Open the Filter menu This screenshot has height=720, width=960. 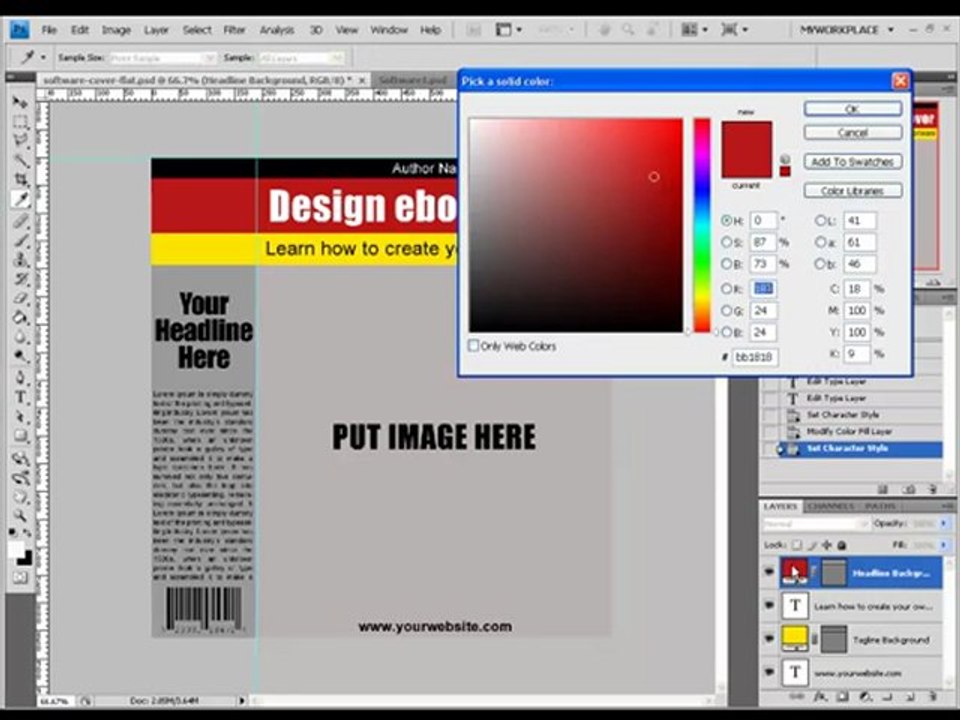[234, 30]
